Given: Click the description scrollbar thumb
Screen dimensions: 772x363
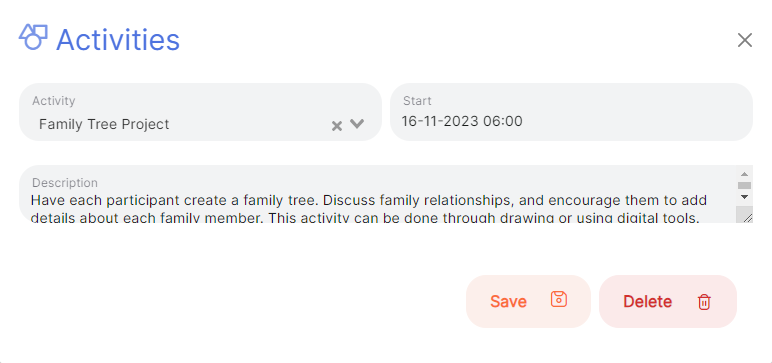Looking at the screenshot, I should (x=744, y=185).
